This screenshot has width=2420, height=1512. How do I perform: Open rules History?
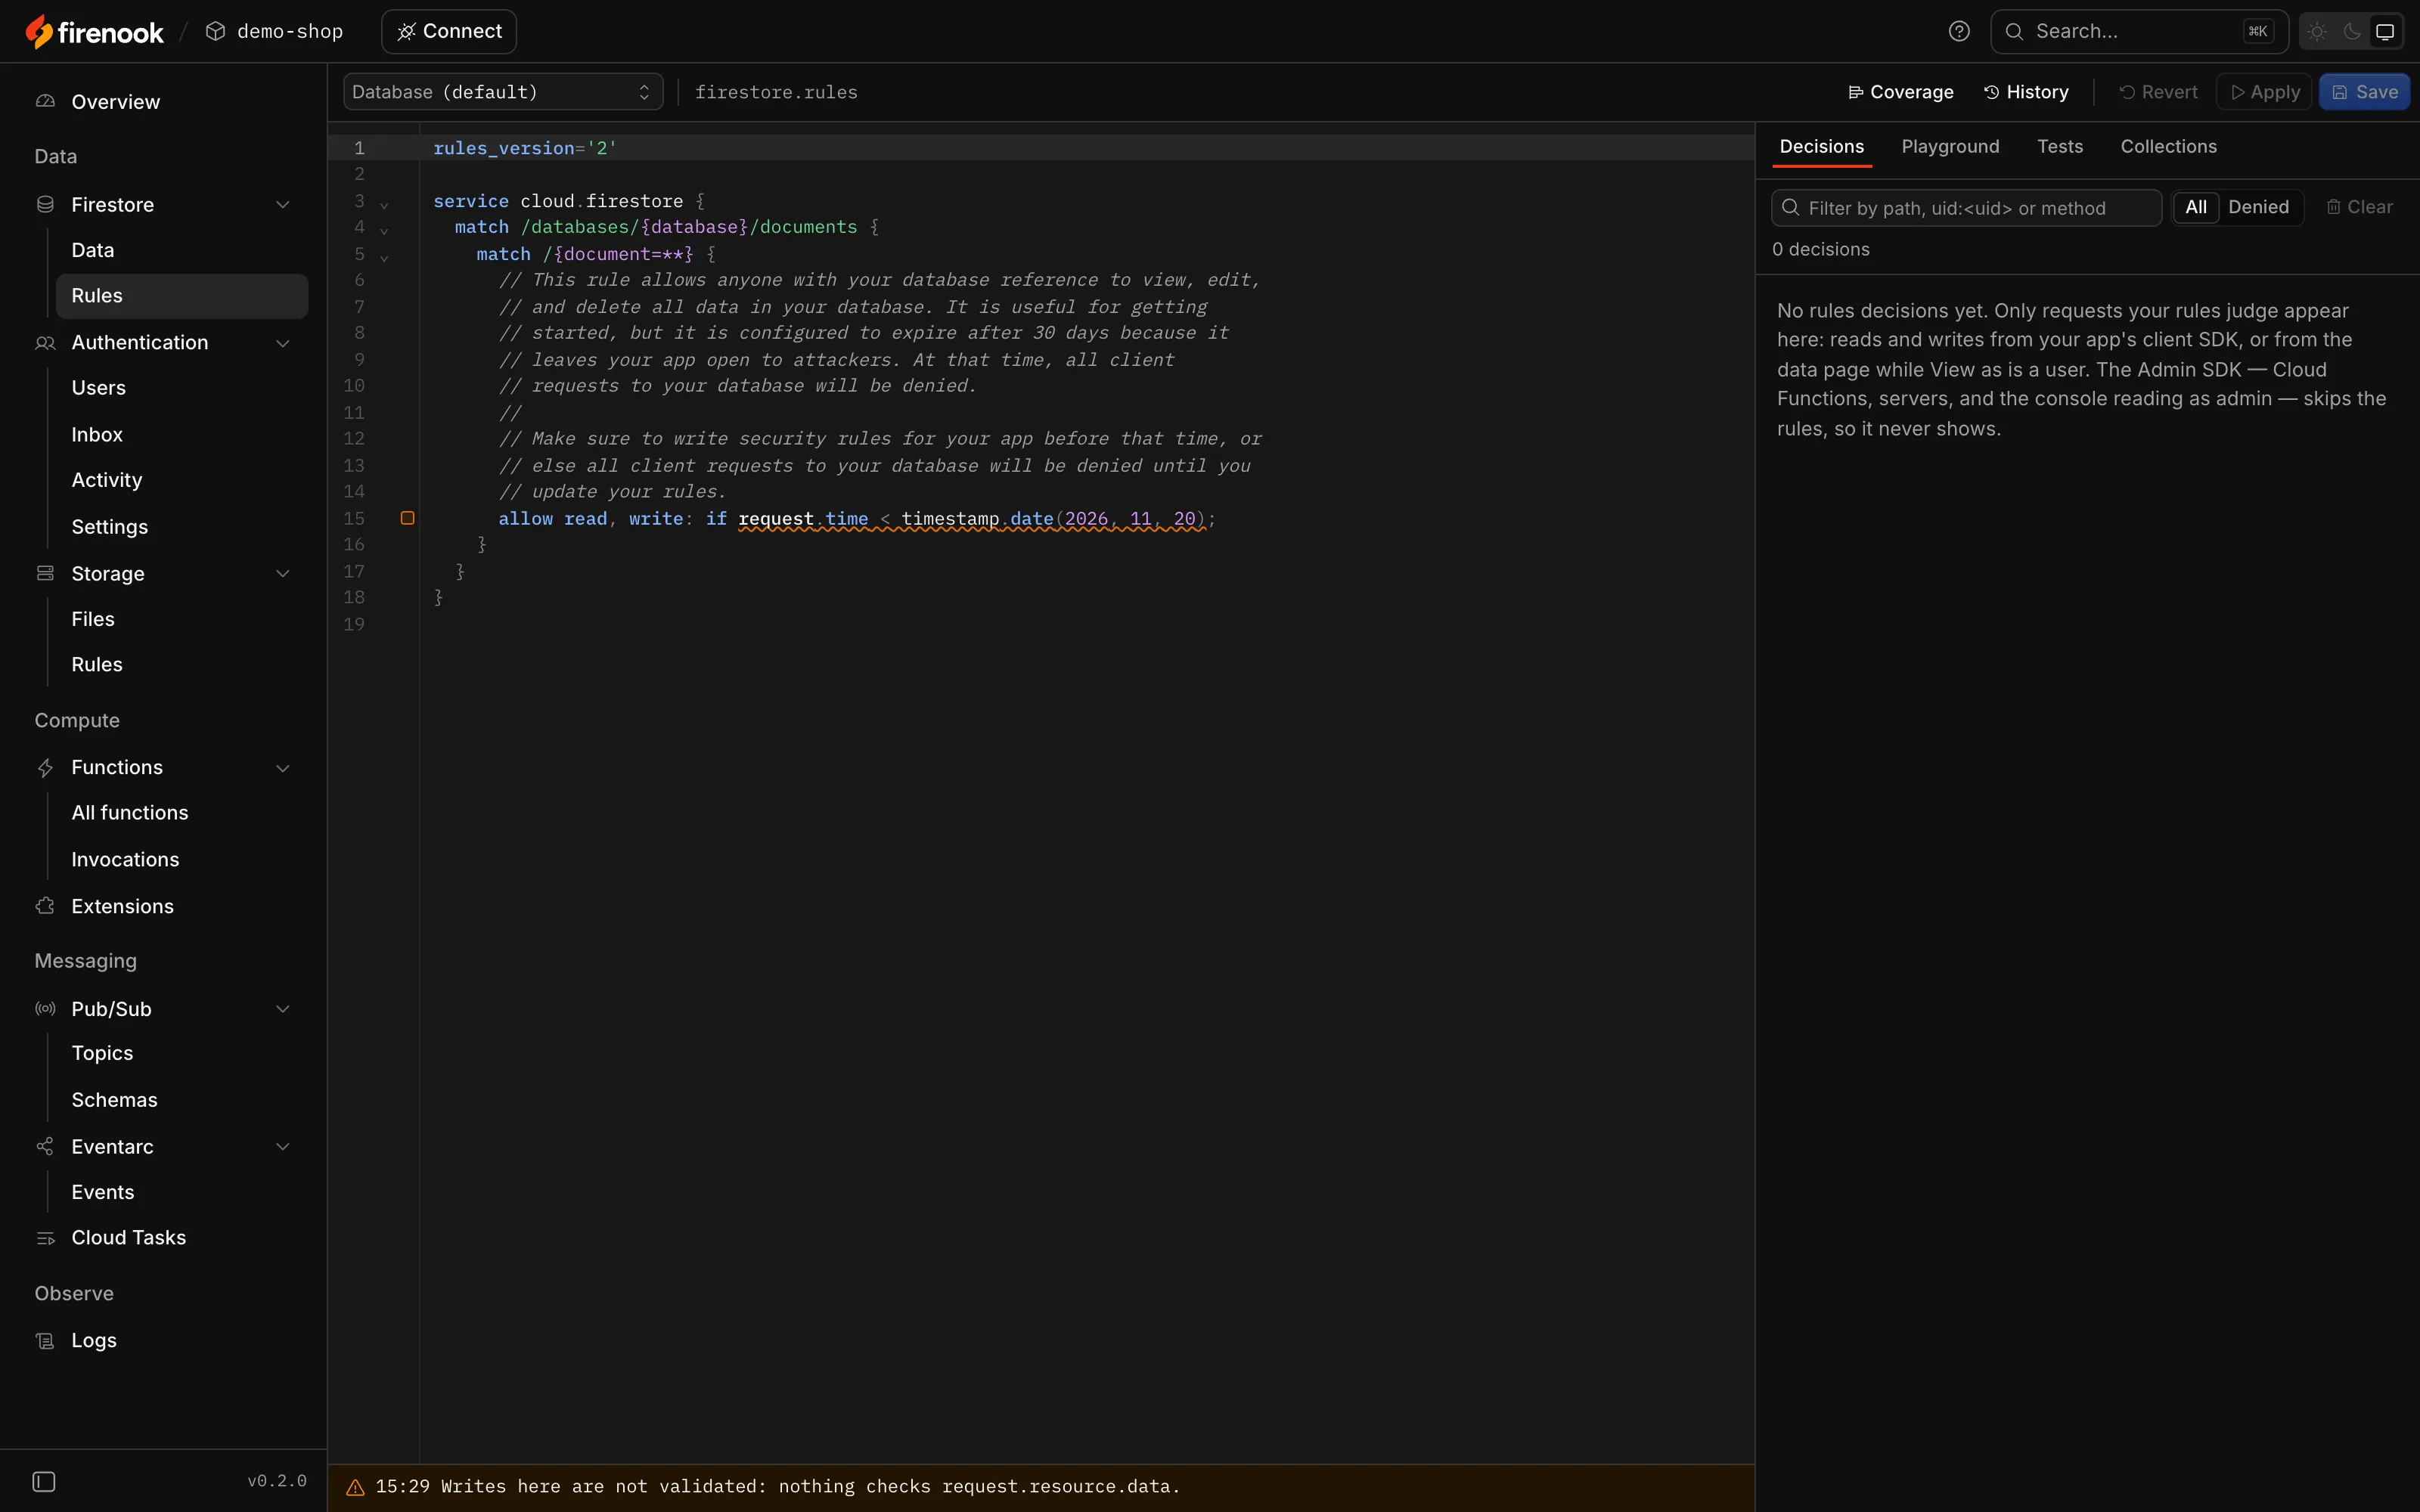(2026, 92)
